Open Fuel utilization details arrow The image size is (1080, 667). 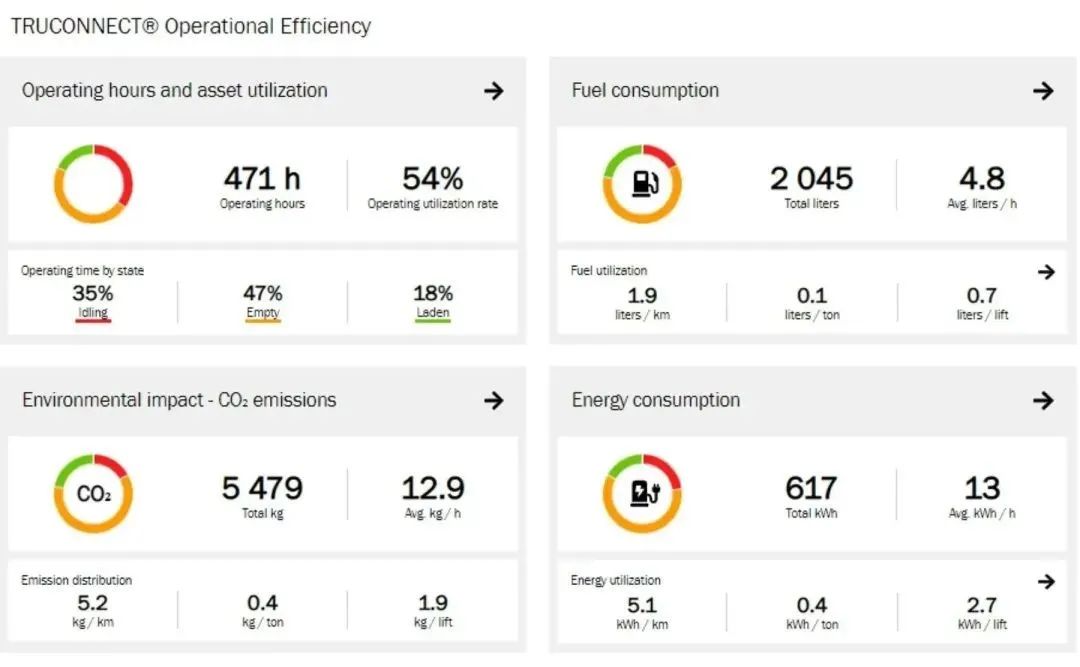click(1046, 272)
